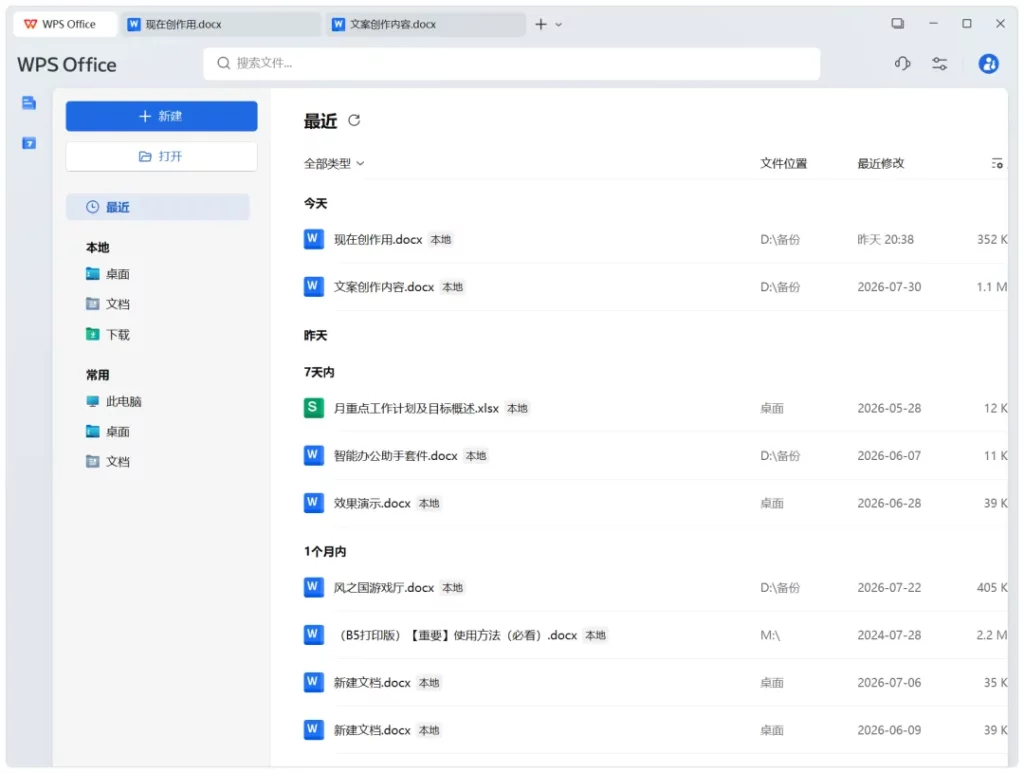The width and height of the screenshot is (1024, 773).
Task: Toggle the window display mode icon
Action: 898,24
